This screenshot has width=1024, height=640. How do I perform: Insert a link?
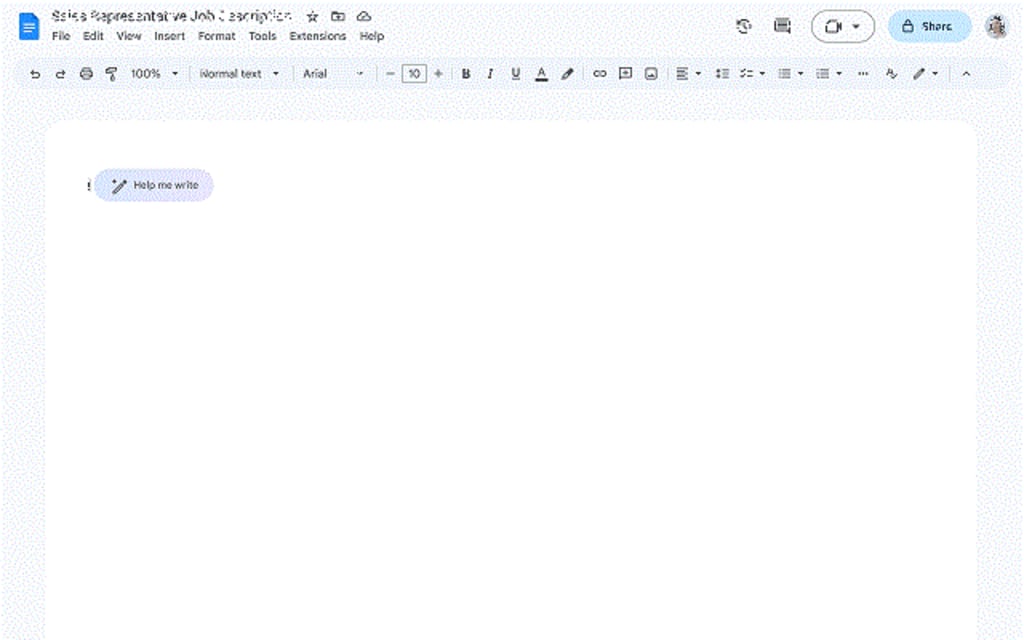[600, 74]
